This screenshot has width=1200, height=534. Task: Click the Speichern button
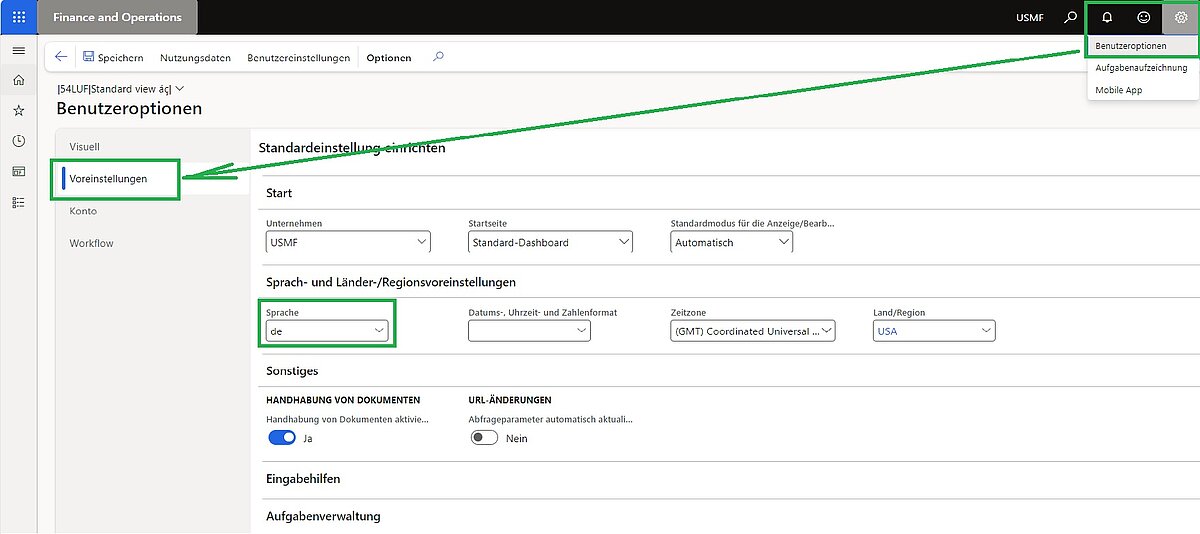click(x=113, y=57)
